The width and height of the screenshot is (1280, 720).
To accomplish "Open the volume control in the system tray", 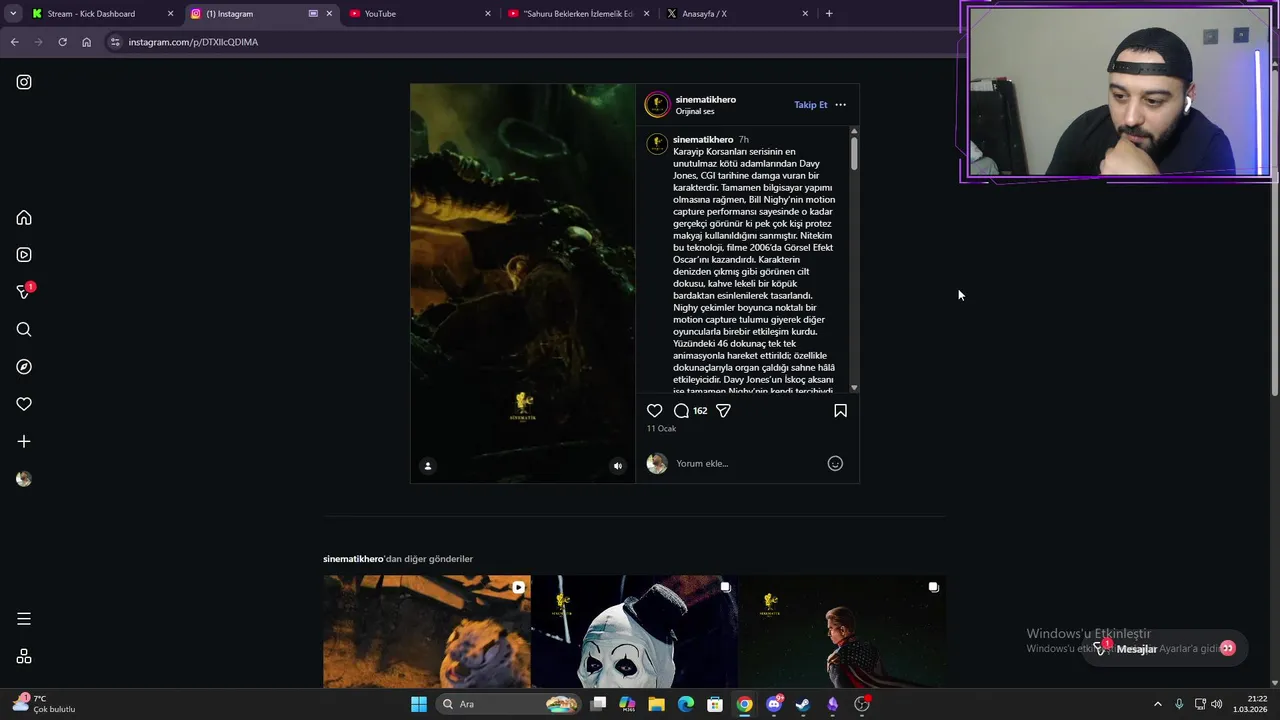I will click(x=1217, y=704).
